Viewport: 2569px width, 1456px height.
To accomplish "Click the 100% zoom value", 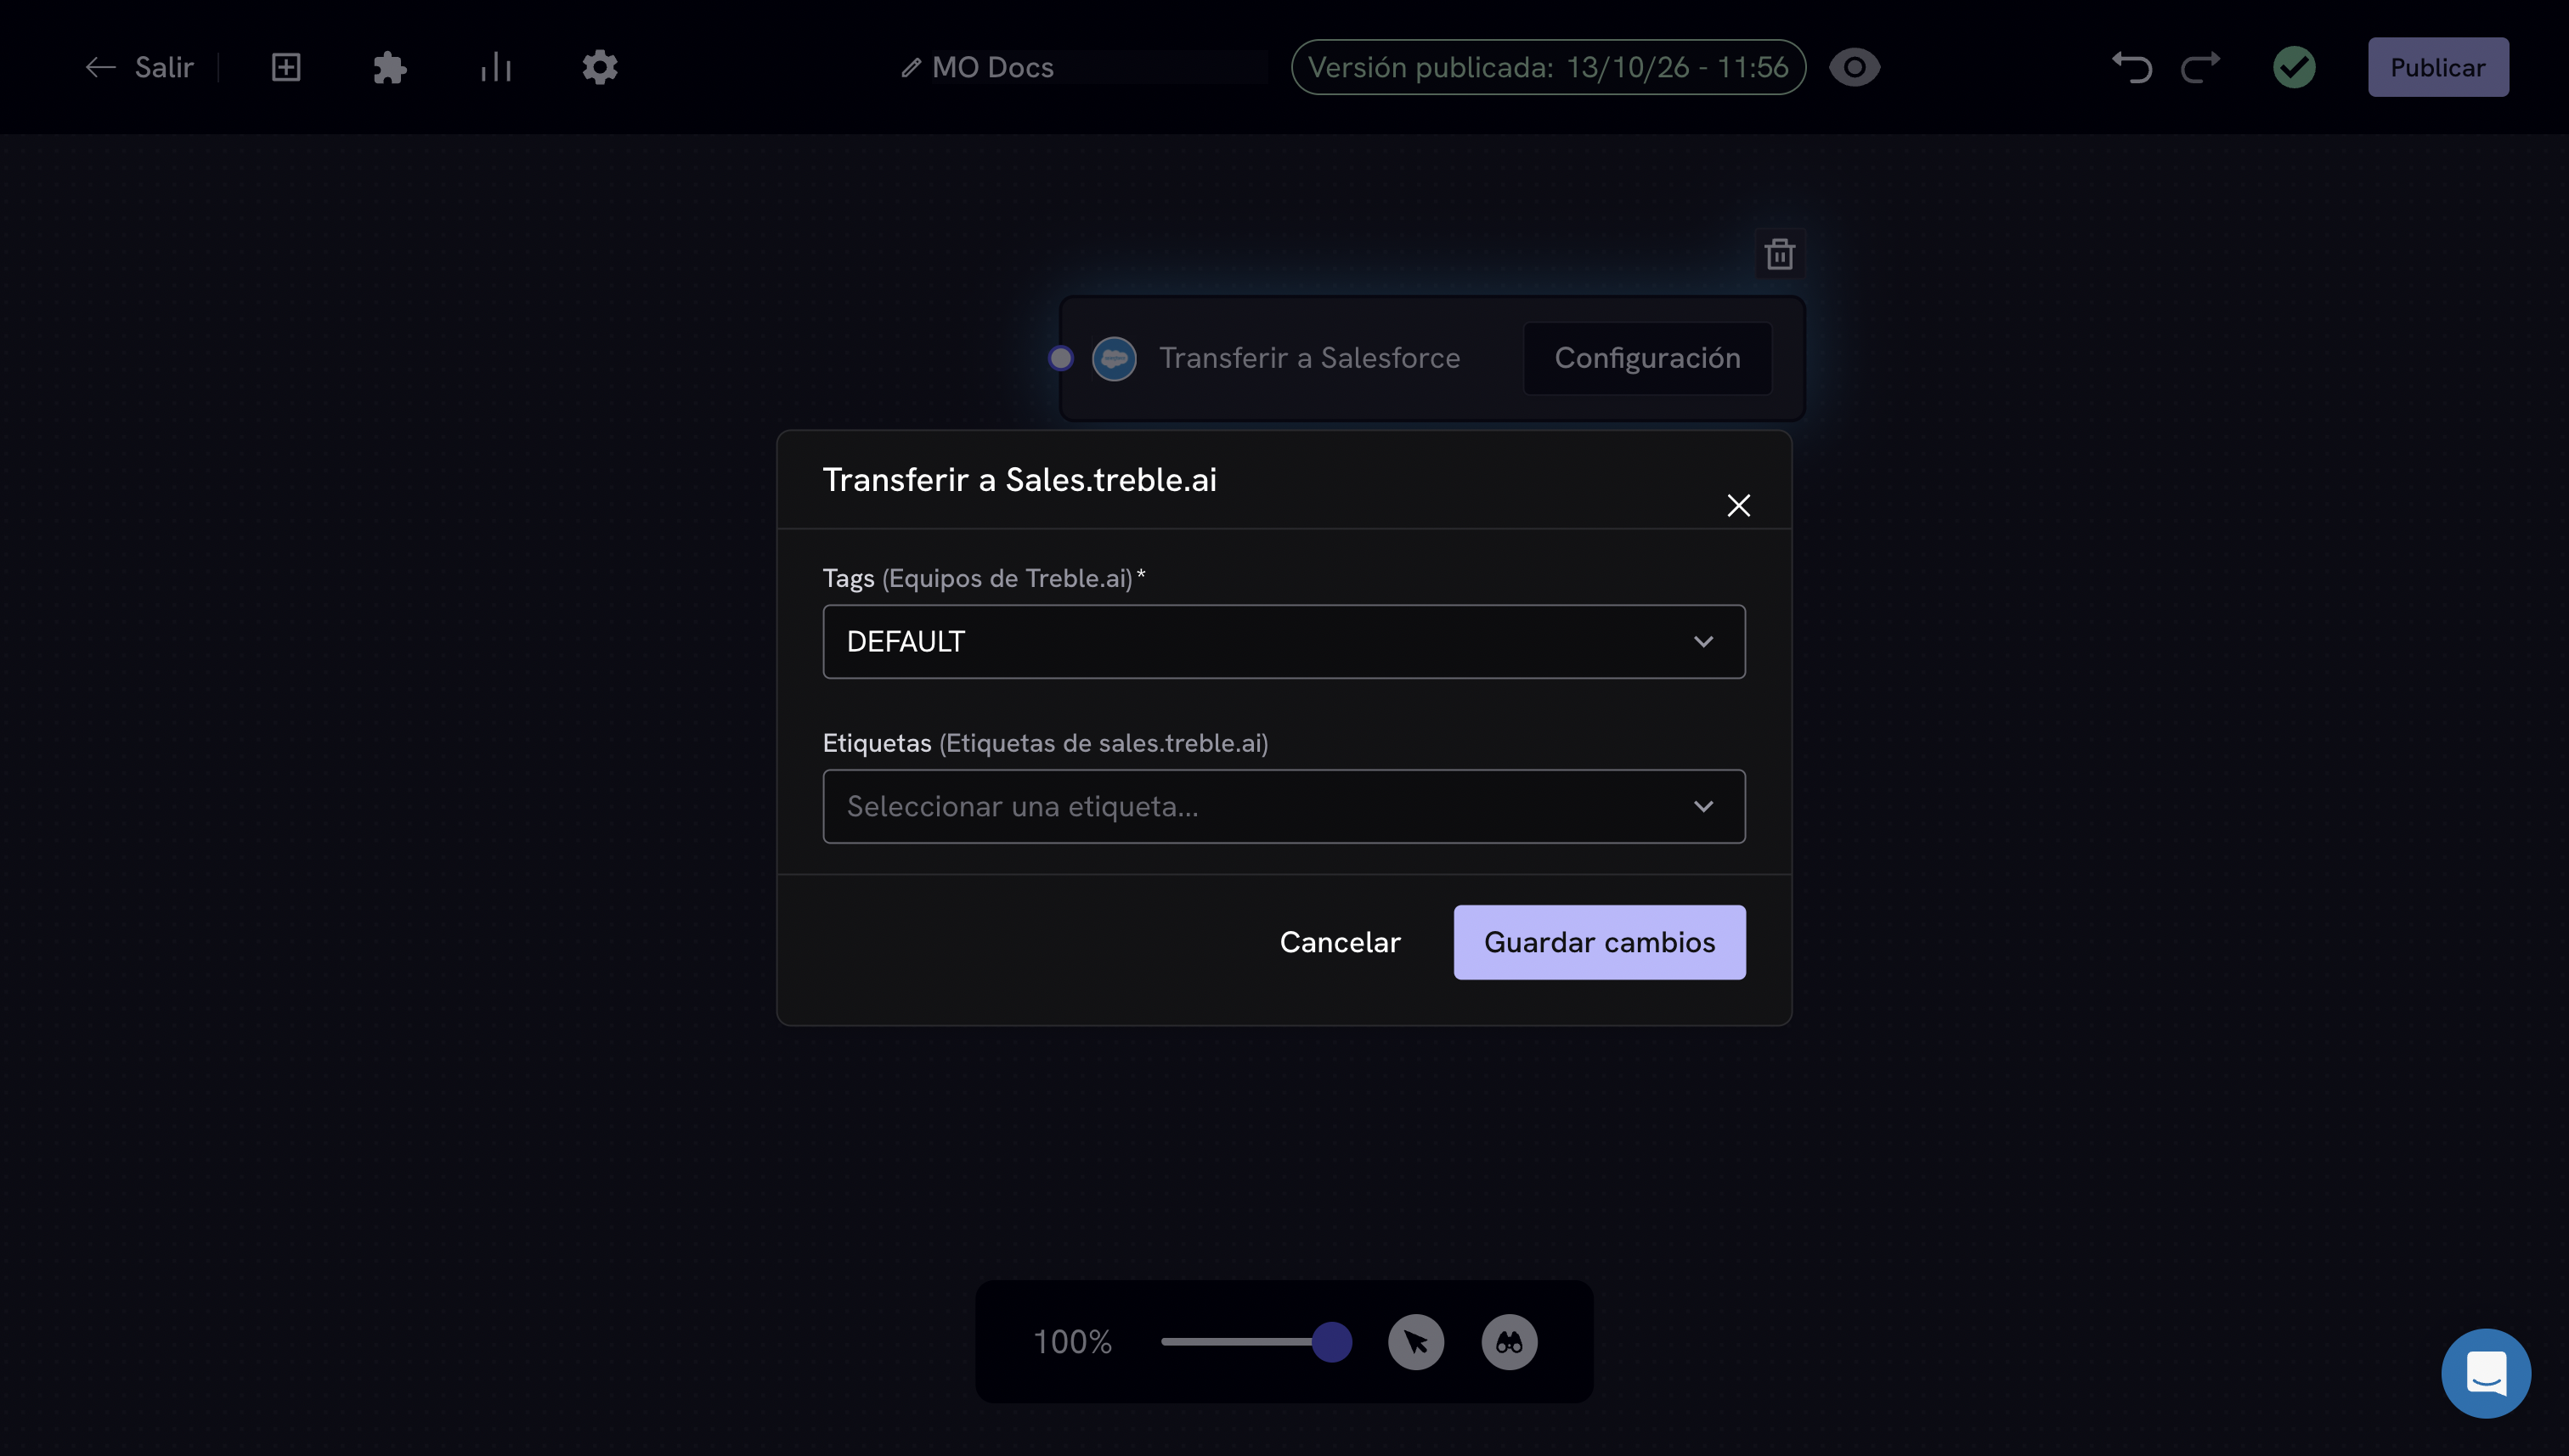I will coord(1072,1342).
